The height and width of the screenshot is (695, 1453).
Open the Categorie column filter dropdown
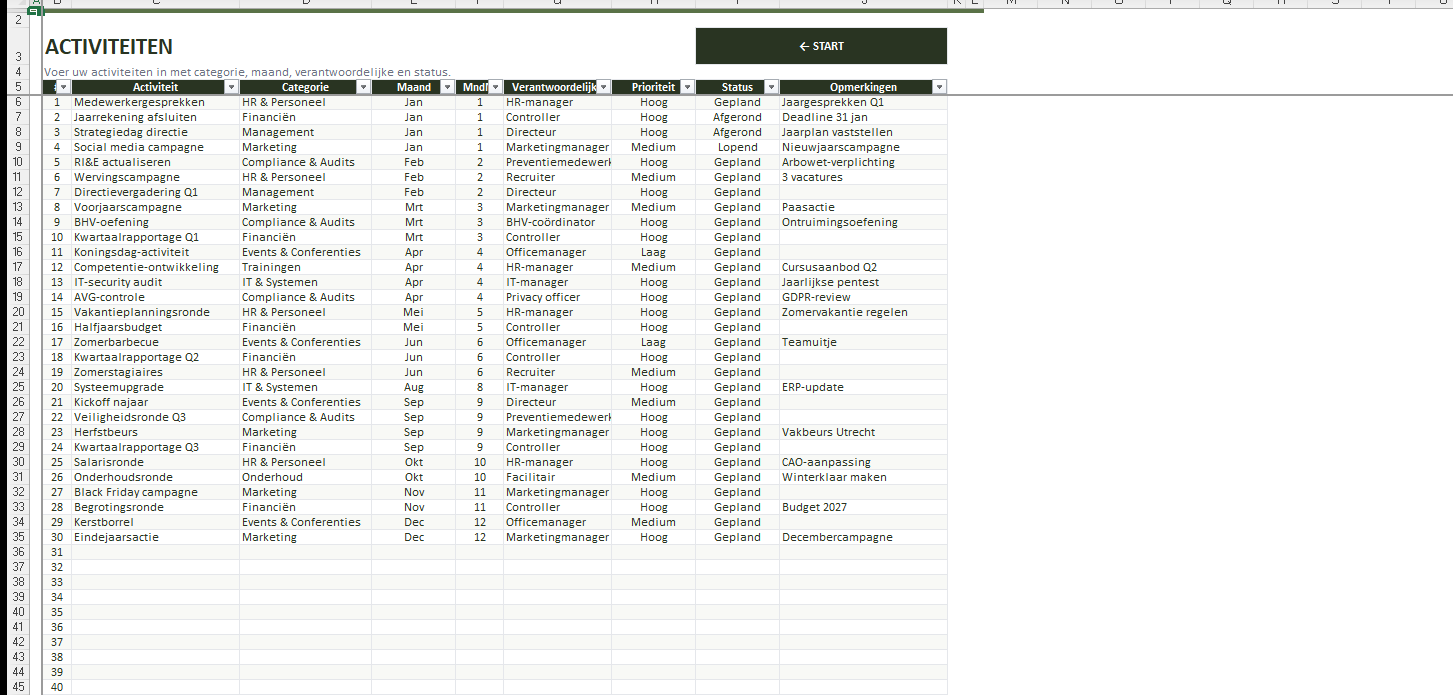[x=363, y=88]
